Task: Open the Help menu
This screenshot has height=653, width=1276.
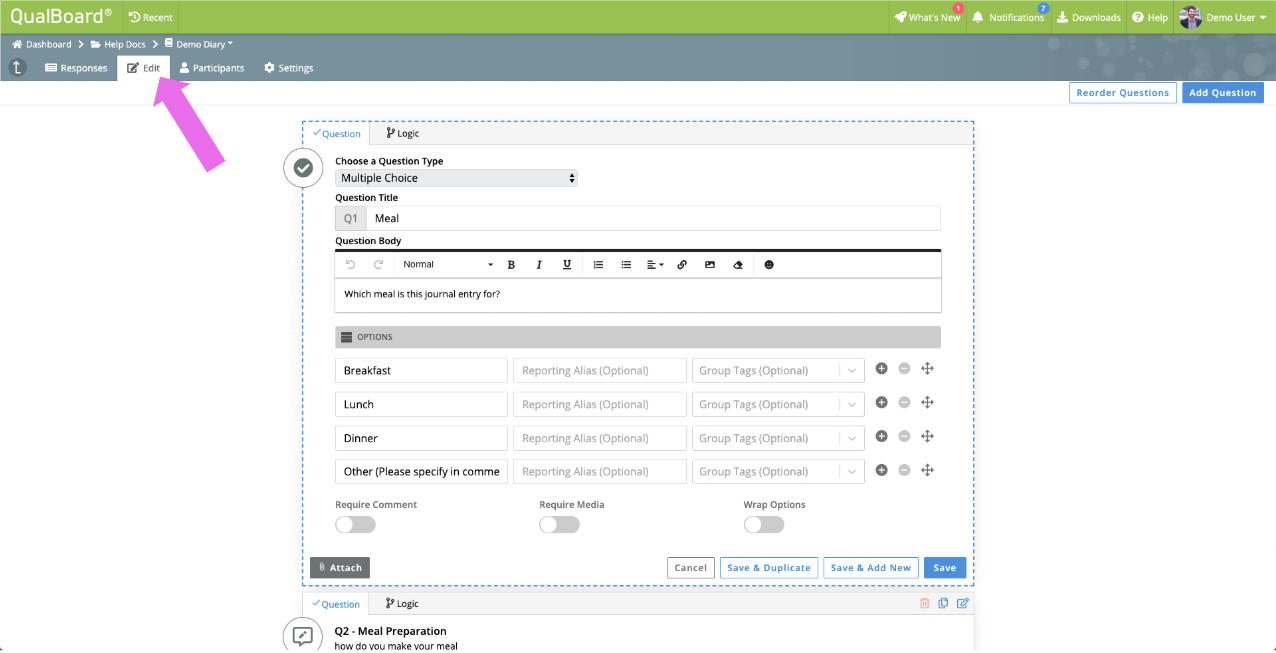Action: point(1150,17)
